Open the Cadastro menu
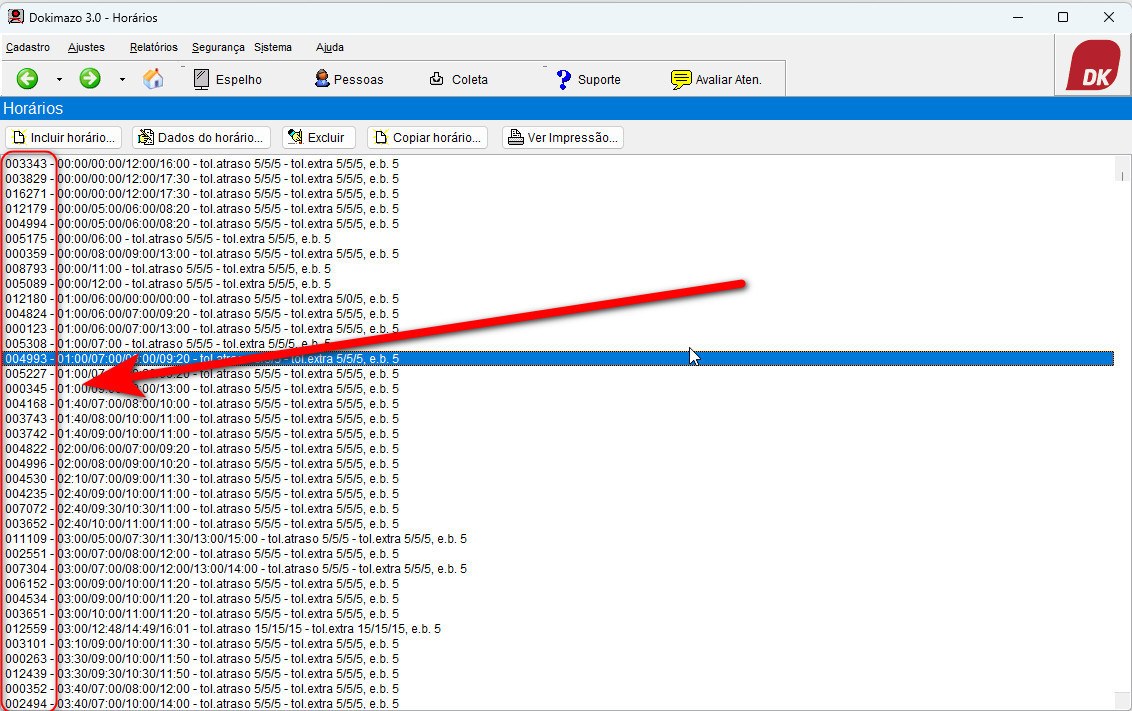This screenshot has width=1132, height=711. tap(28, 47)
